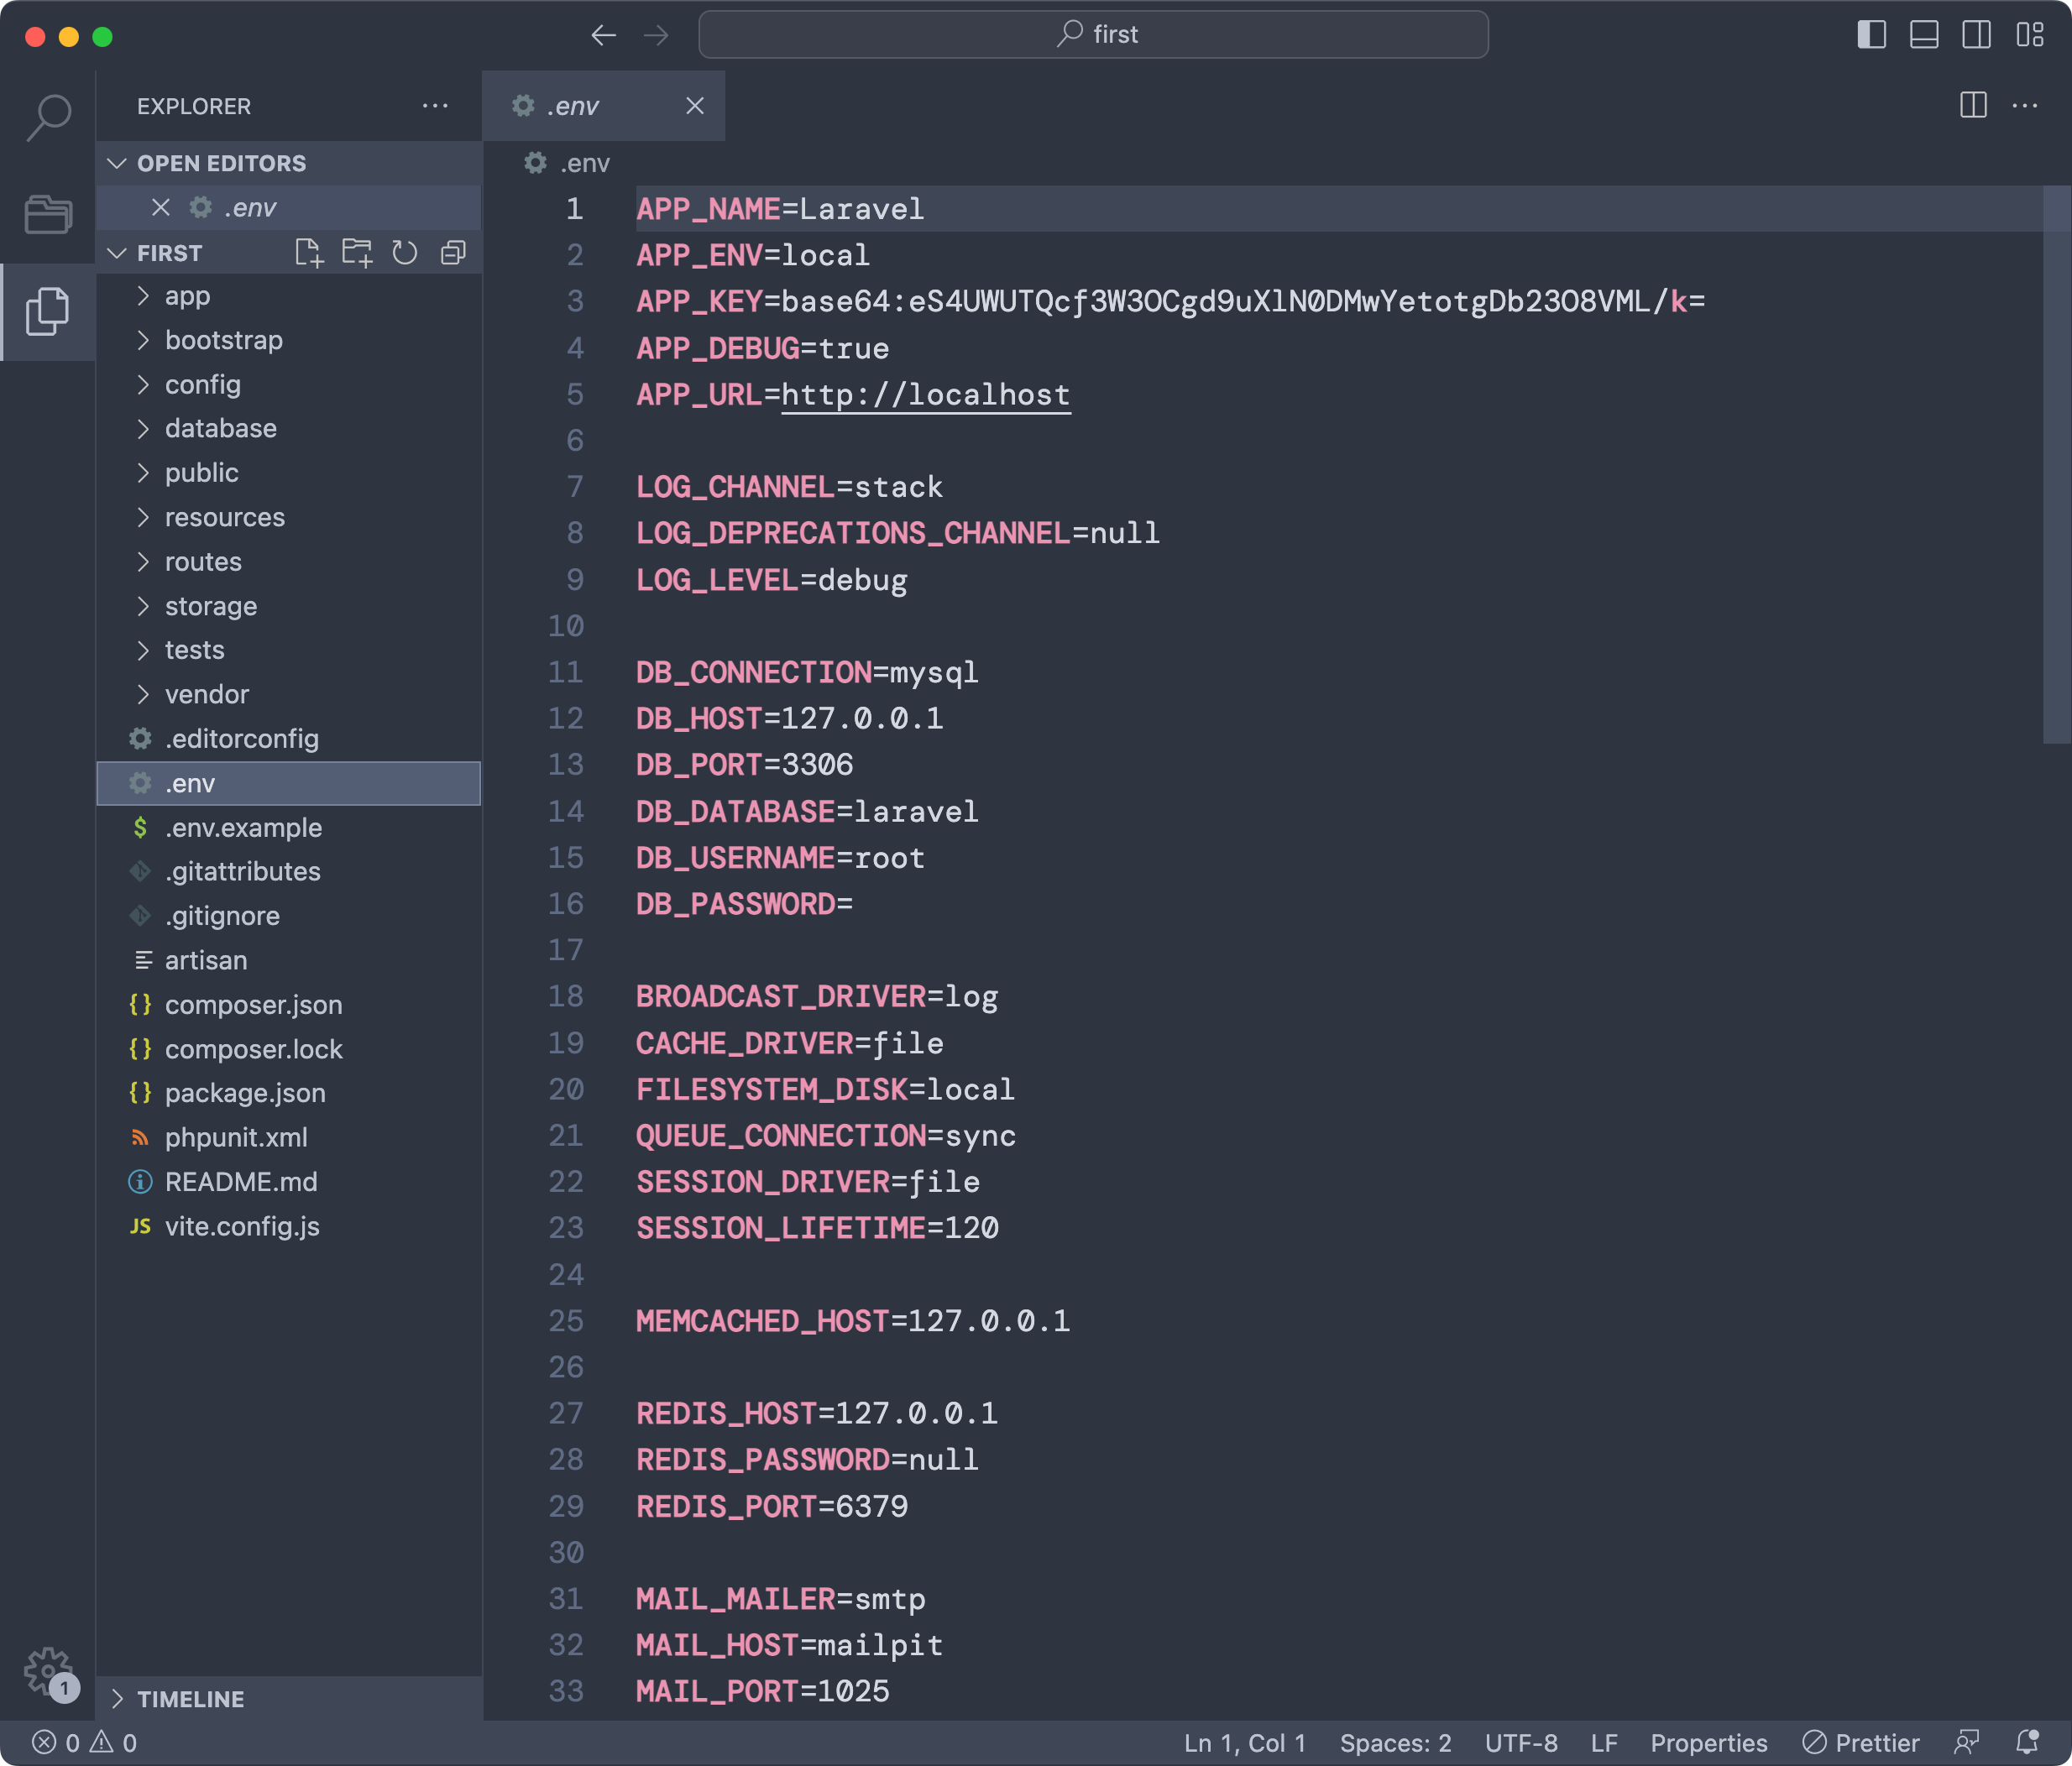Expand the vendor folder

tap(207, 694)
